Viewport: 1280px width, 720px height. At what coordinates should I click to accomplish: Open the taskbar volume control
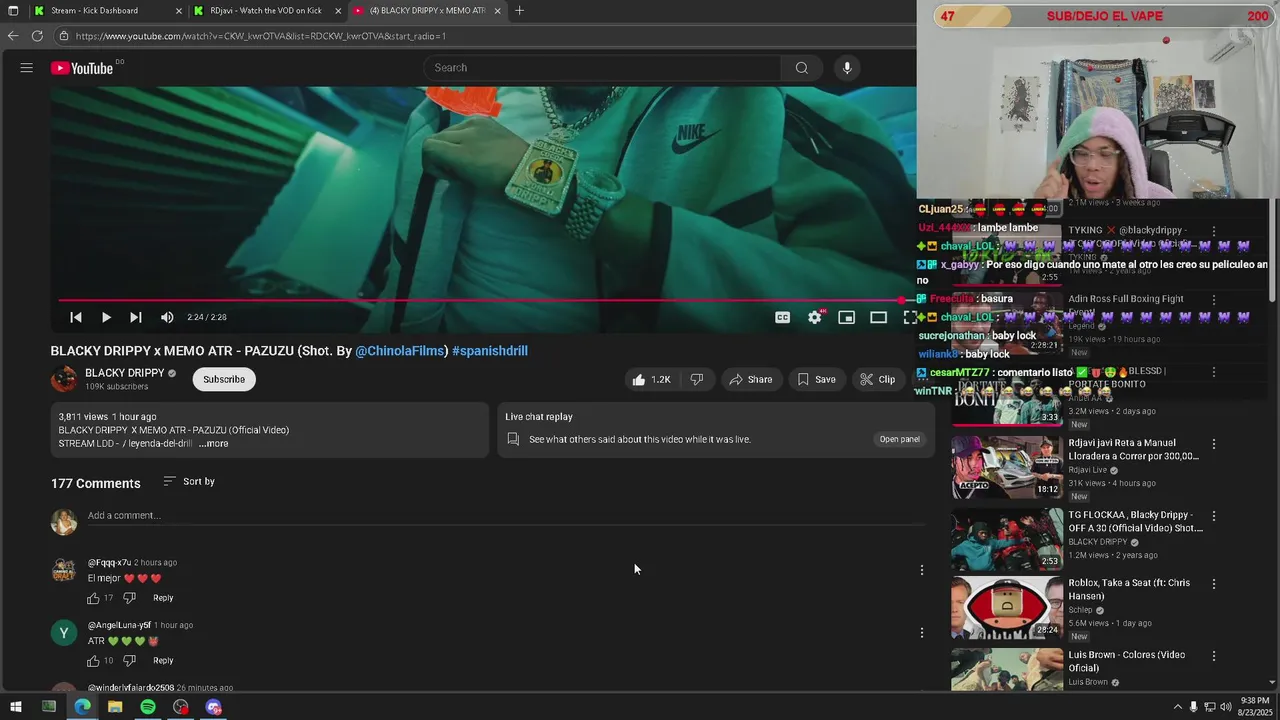click(1226, 707)
